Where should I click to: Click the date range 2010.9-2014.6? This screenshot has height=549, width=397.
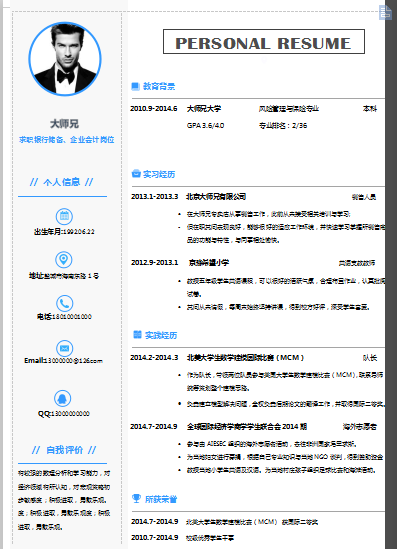coord(154,109)
